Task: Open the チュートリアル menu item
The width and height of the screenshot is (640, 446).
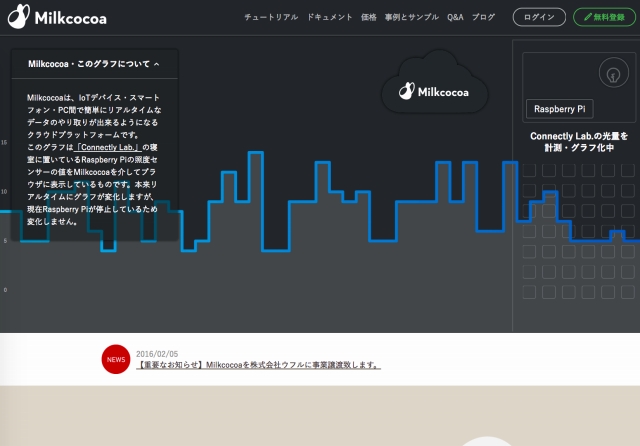Action: point(271,17)
